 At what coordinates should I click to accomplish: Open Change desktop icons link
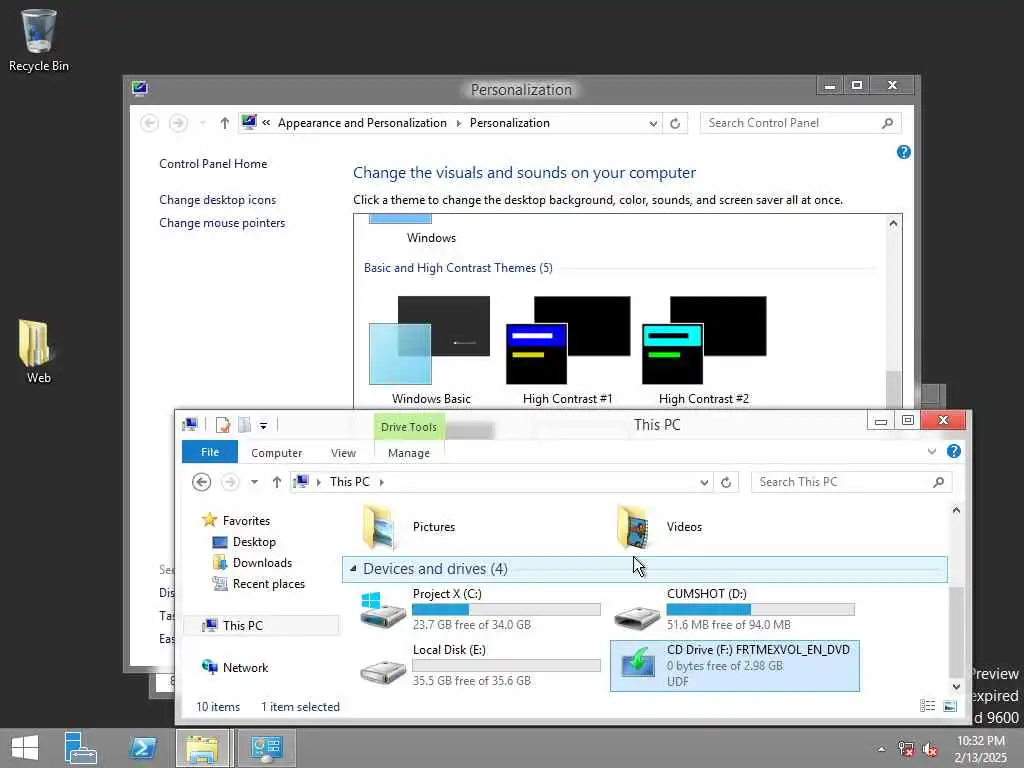[217, 200]
